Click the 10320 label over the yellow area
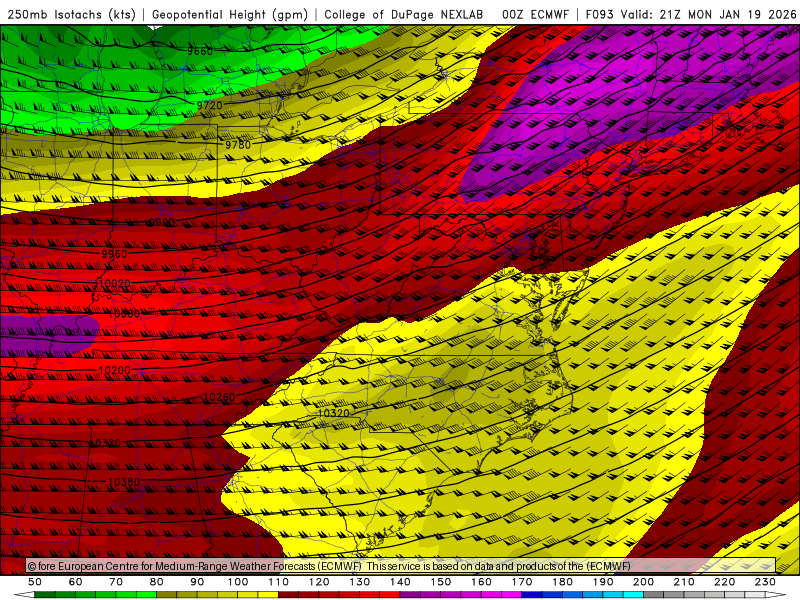800x600 pixels. tap(333, 412)
